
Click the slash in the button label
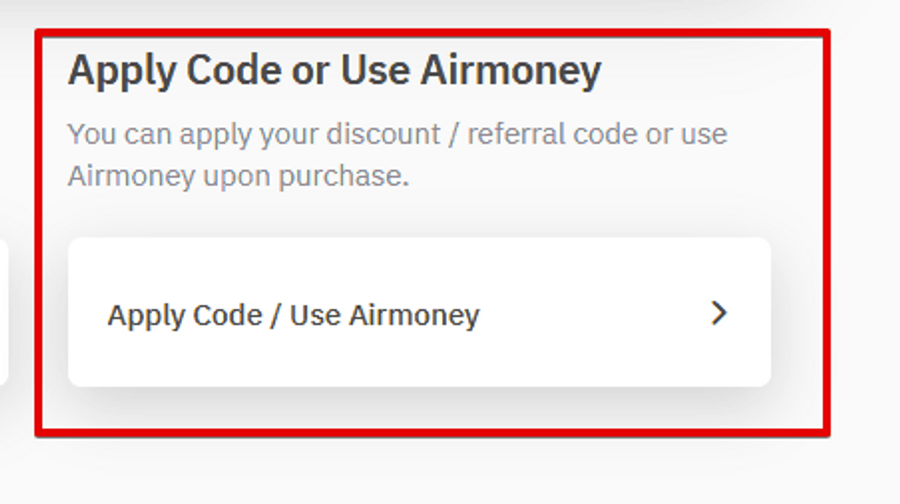272,315
